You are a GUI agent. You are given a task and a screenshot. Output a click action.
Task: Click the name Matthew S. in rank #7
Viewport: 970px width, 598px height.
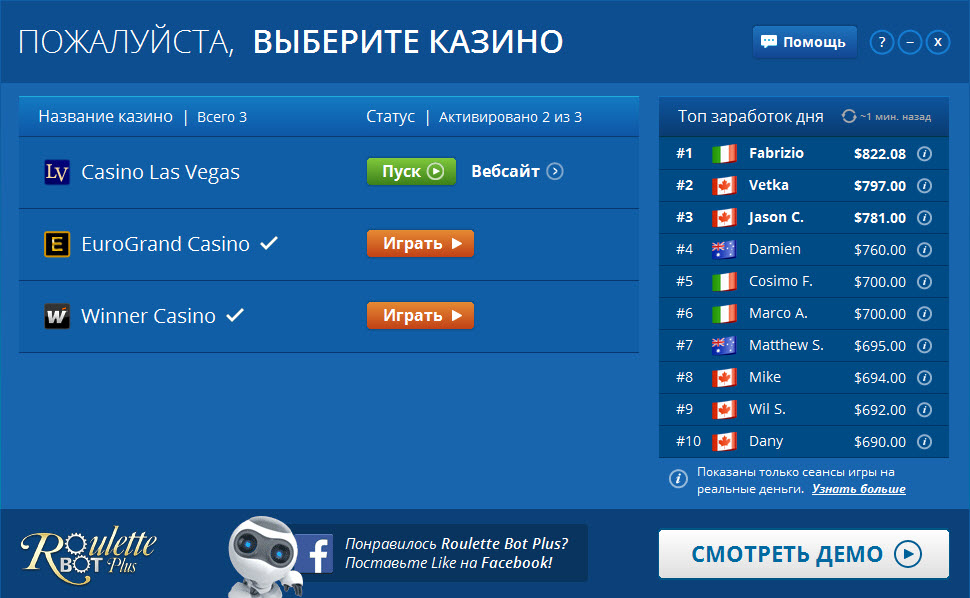(x=786, y=345)
